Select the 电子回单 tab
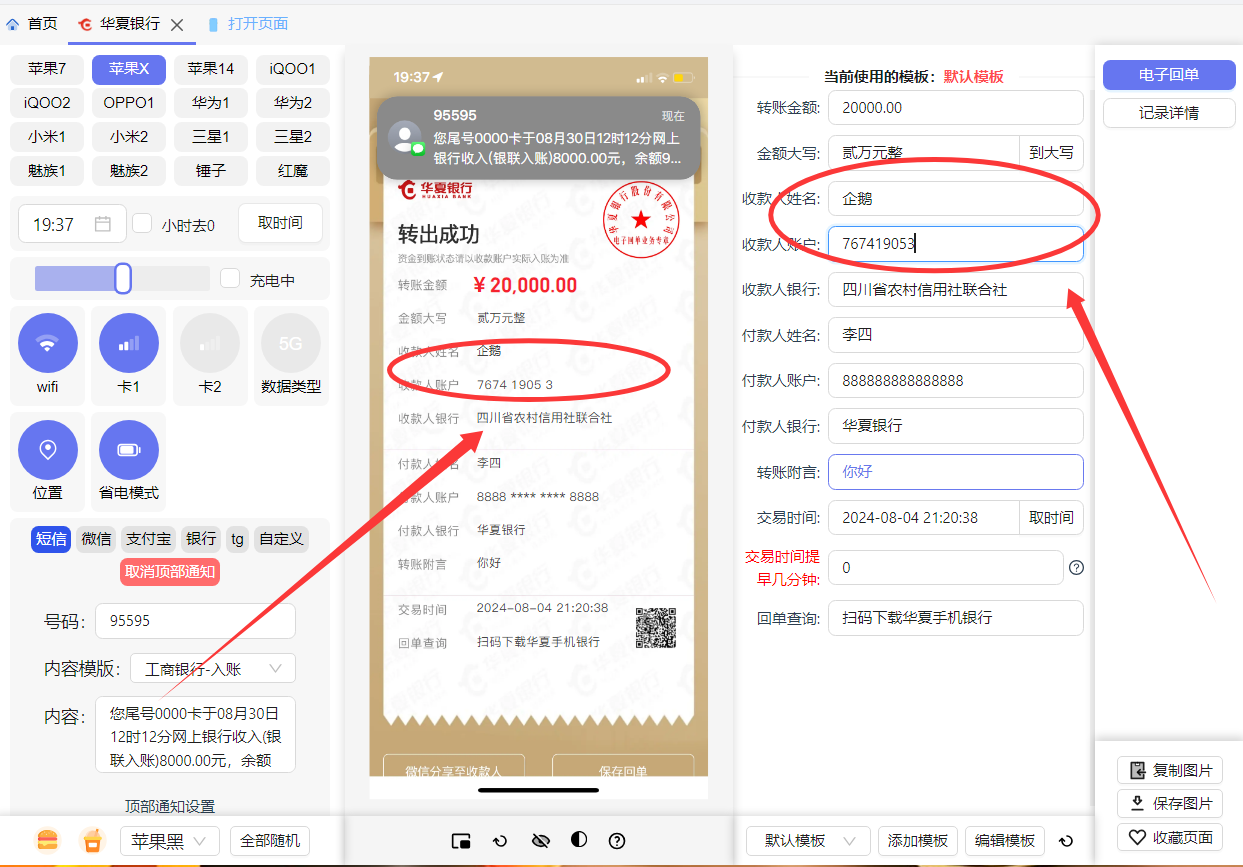 point(1169,74)
